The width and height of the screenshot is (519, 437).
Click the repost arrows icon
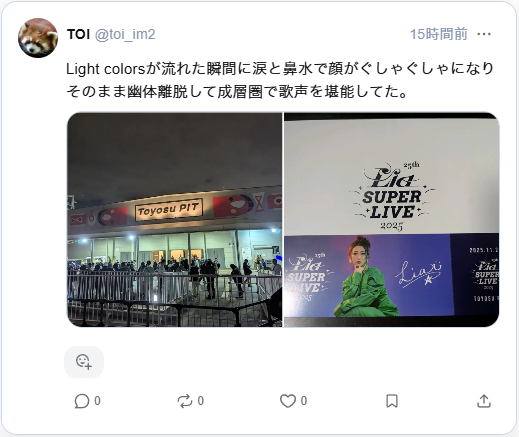click(185, 401)
